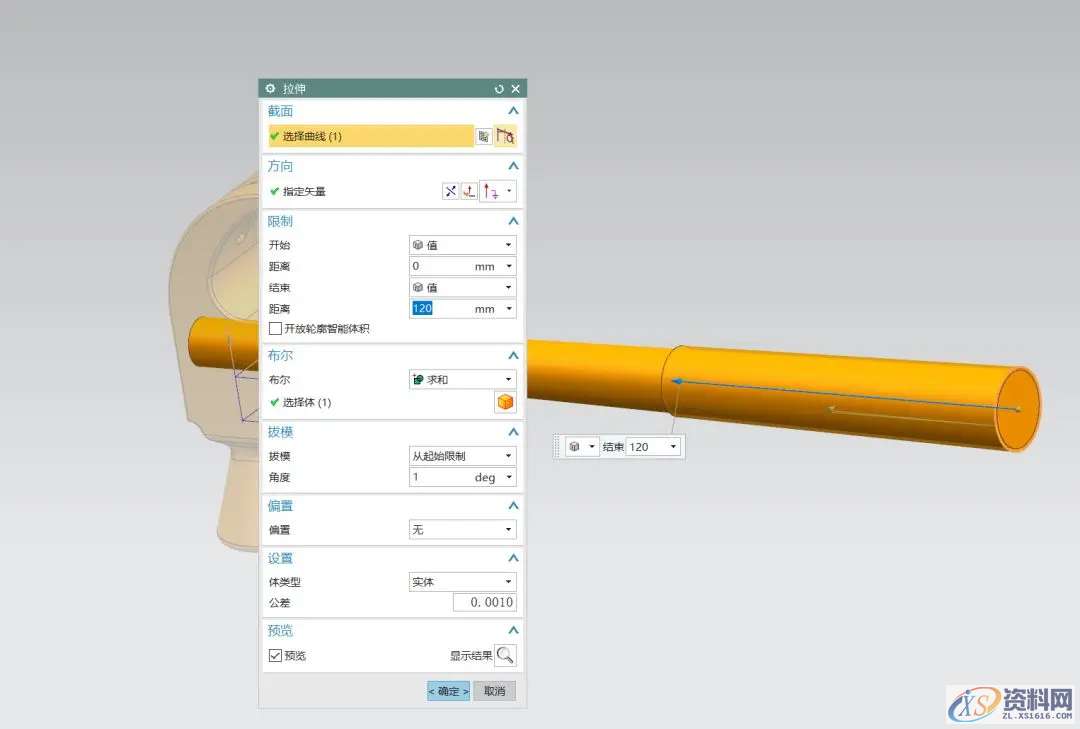Click the sketch section icon beside 选择曲线
Viewport: 1080px width, 729px height.
coord(484,136)
